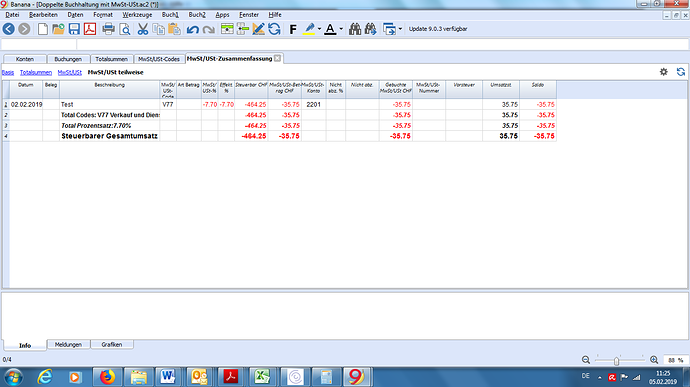Close the MwSt/USt-Zusammenfassung tab
The image size is (690, 387).
tap(278, 58)
